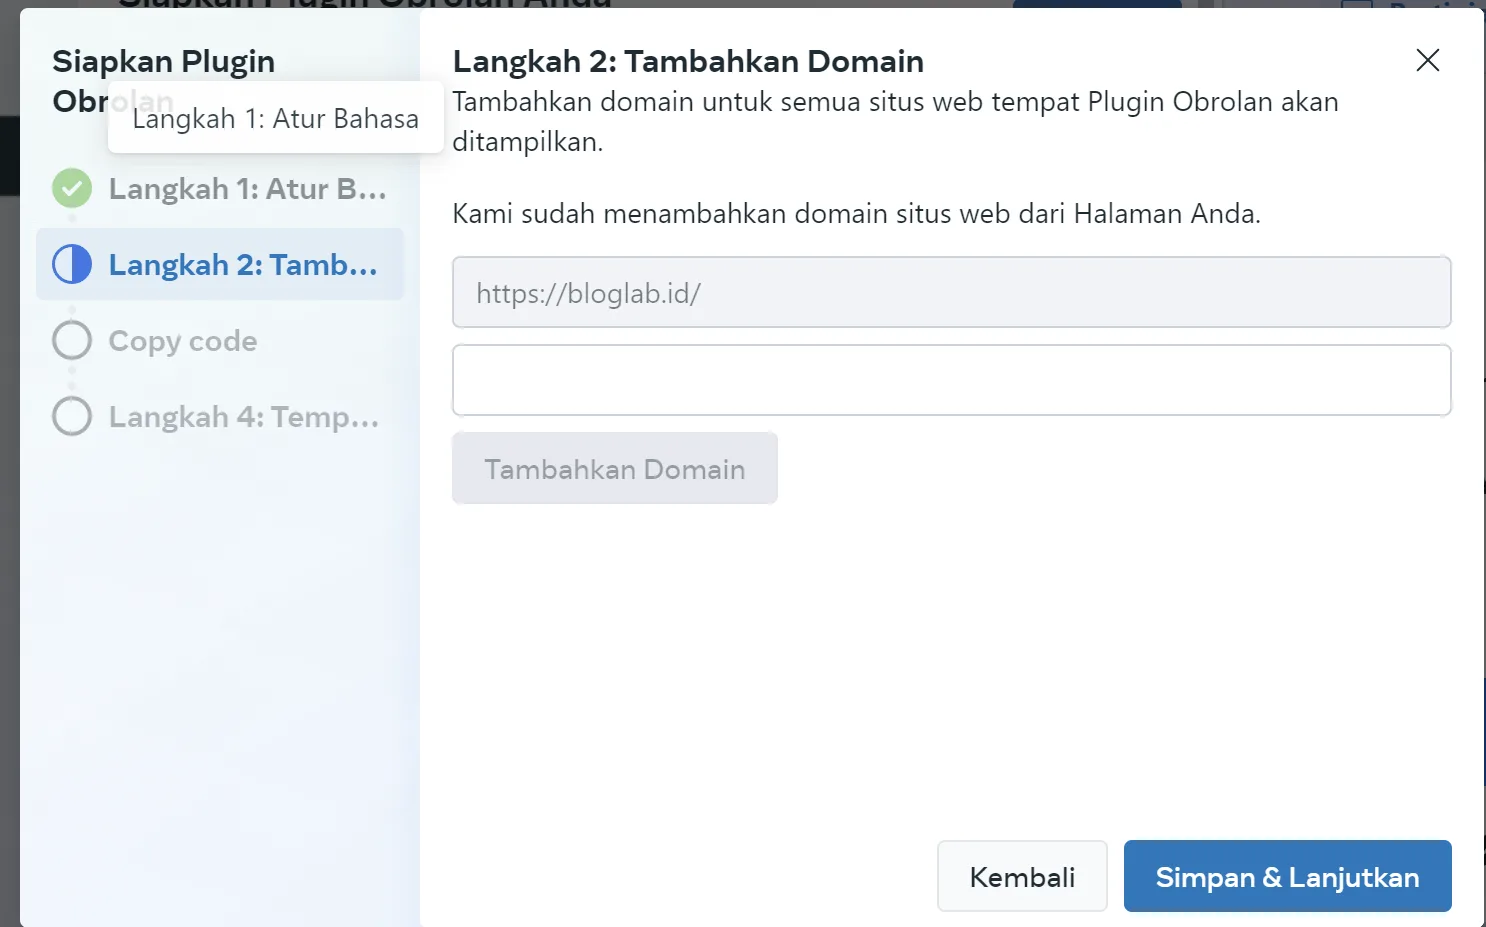Click the Siapkan Plugin sidebar title
The width and height of the screenshot is (1486, 927).
pyautogui.click(x=163, y=81)
